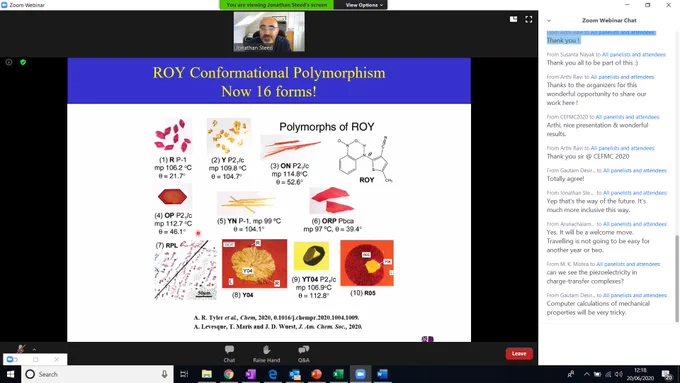Open PowerPoint from taskbar

click(x=316, y=374)
